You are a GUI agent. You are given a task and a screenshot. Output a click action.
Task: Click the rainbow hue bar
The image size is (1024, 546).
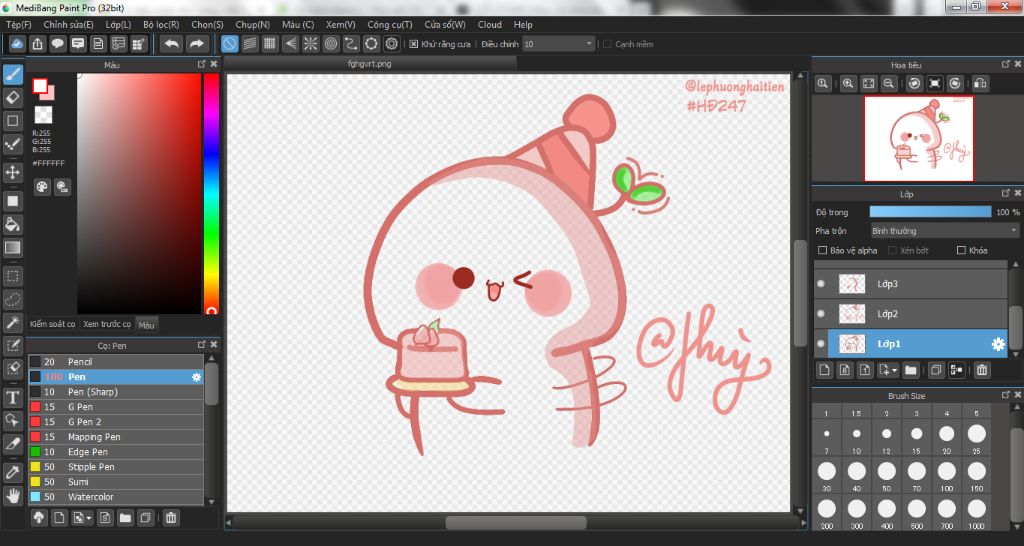tap(211, 193)
